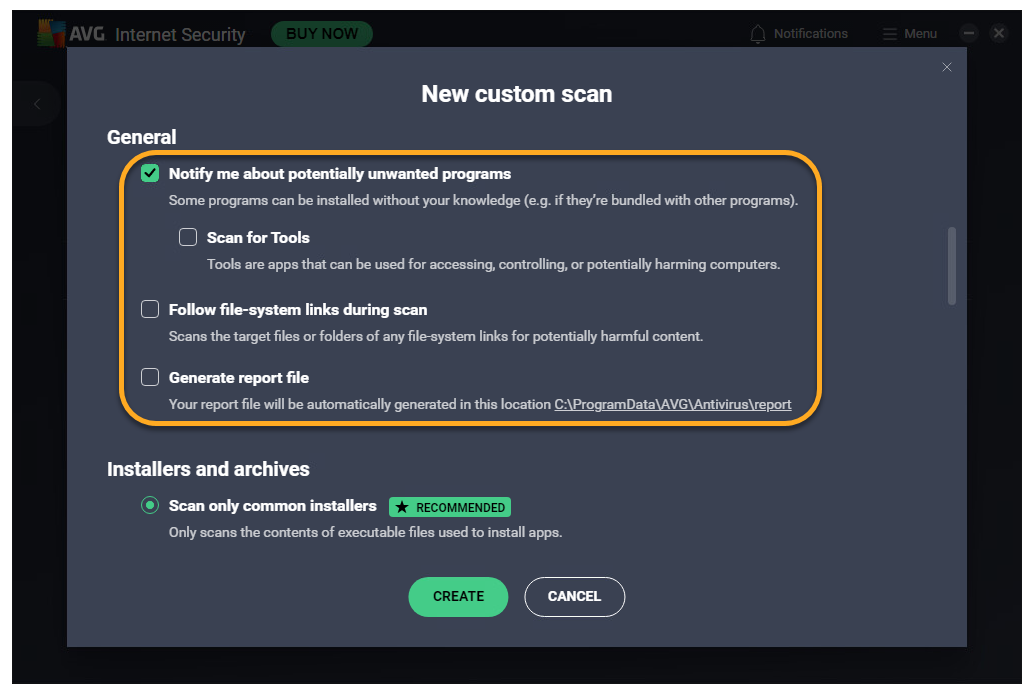This screenshot has height=695, width=1033.
Task: Click the Create button
Action: [458, 596]
